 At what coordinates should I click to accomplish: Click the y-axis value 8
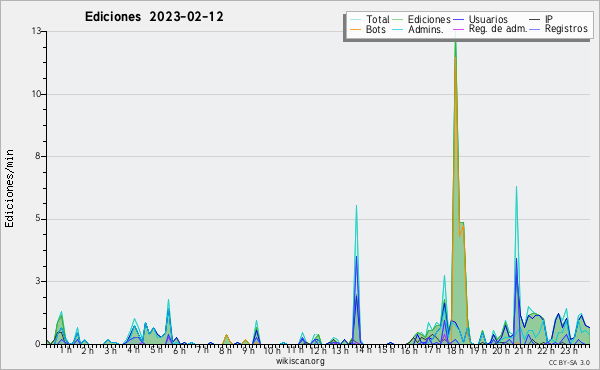click(39, 156)
